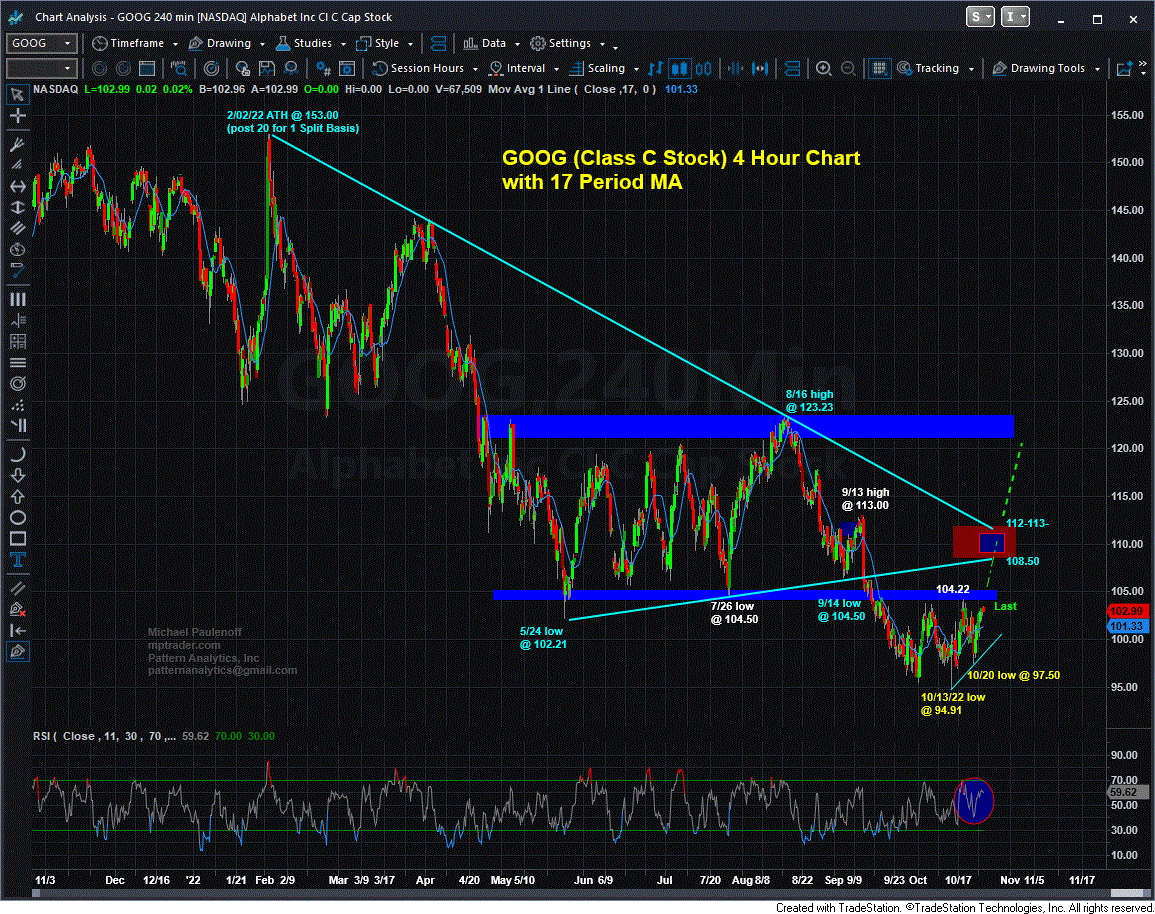Image resolution: width=1155 pixels, height=914 pixels.
Task: Open the Settings menu
Action: click(x=567, y=43)
